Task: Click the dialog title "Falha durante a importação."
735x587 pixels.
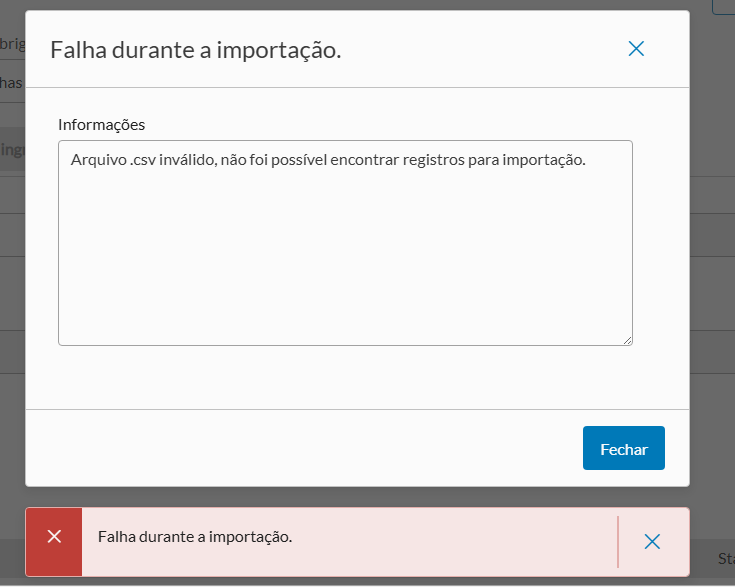Action: click(196, 50)
